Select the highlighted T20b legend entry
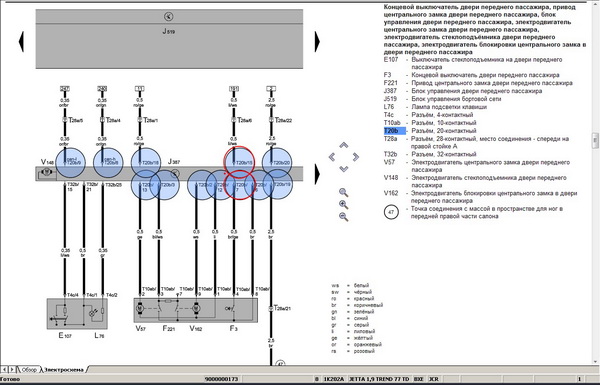 [x=394, y=131]
